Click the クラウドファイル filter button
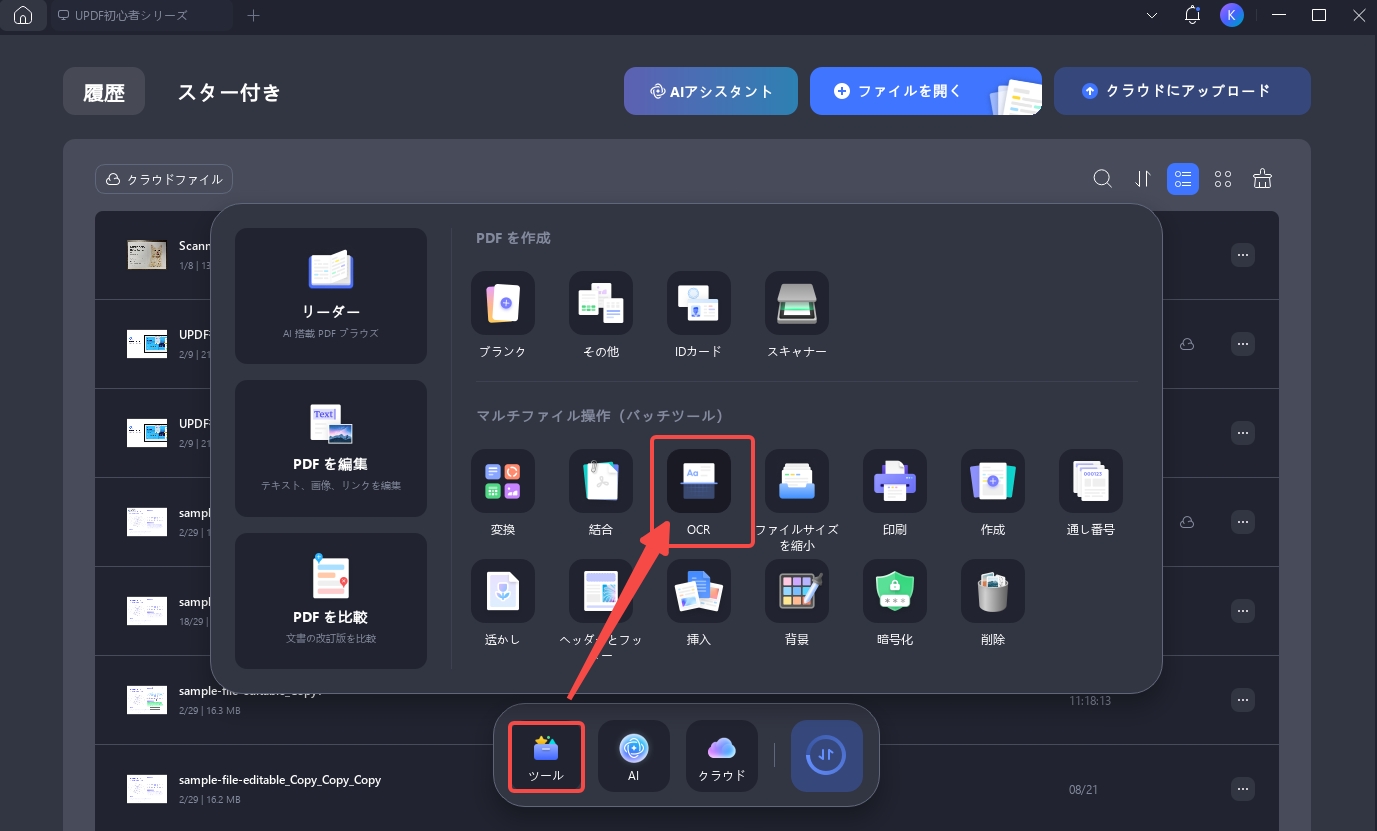Screen dimensions: 1377x831 164,179
